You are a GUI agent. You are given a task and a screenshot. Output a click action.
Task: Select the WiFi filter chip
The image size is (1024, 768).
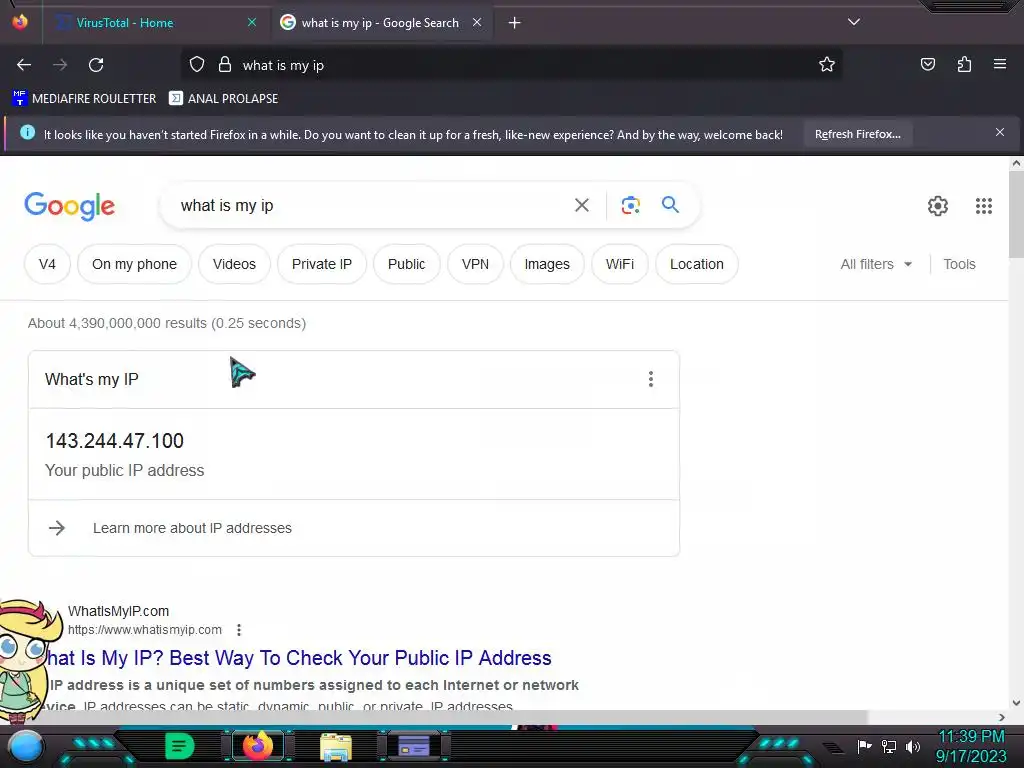tap(620, 264)
